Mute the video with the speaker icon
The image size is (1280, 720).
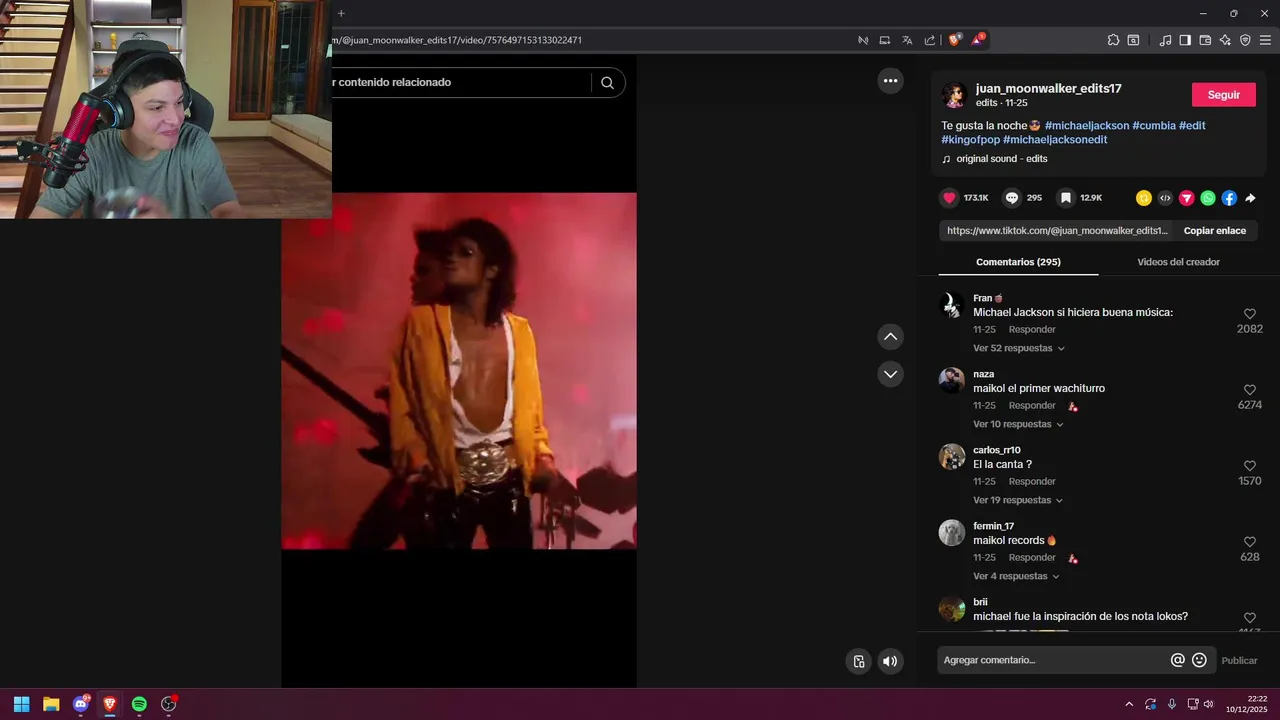(889, 661)
